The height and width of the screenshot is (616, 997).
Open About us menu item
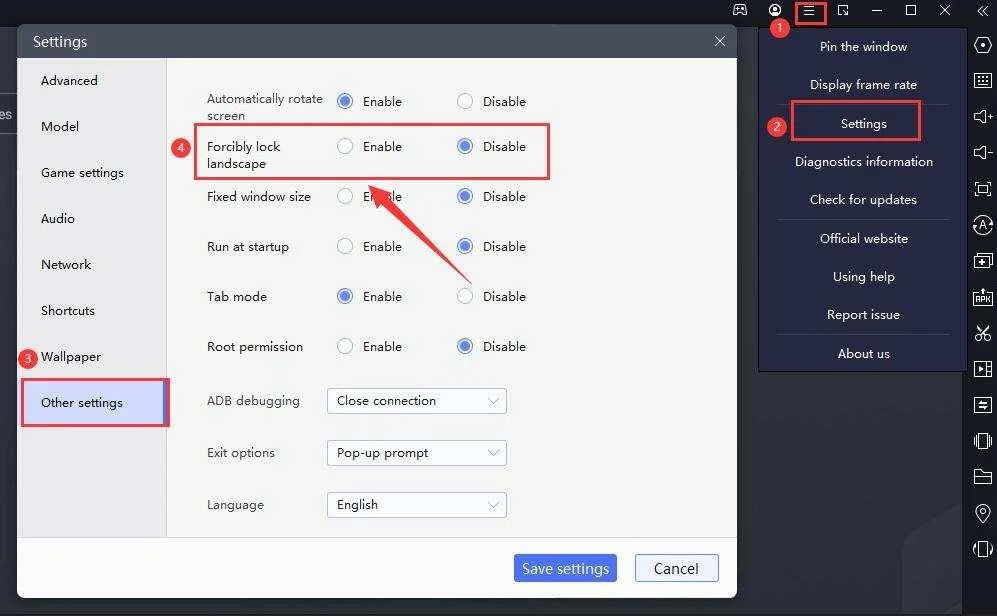tap(863, 353)
